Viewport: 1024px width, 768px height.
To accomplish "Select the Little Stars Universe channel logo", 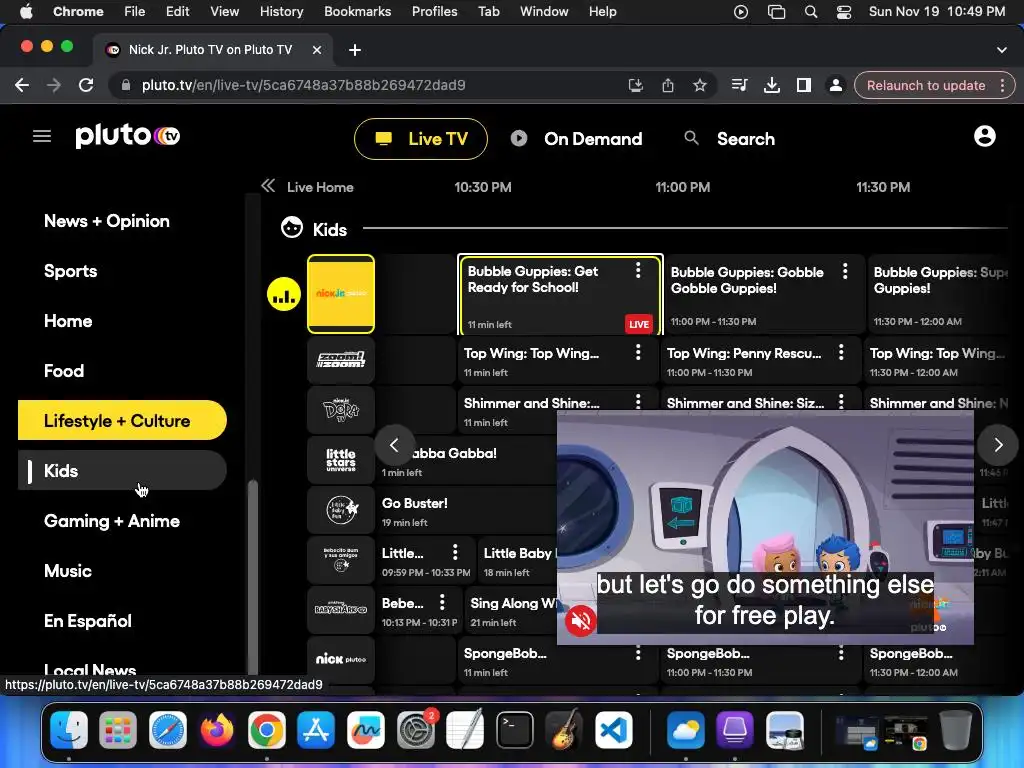I will point(341,460).
